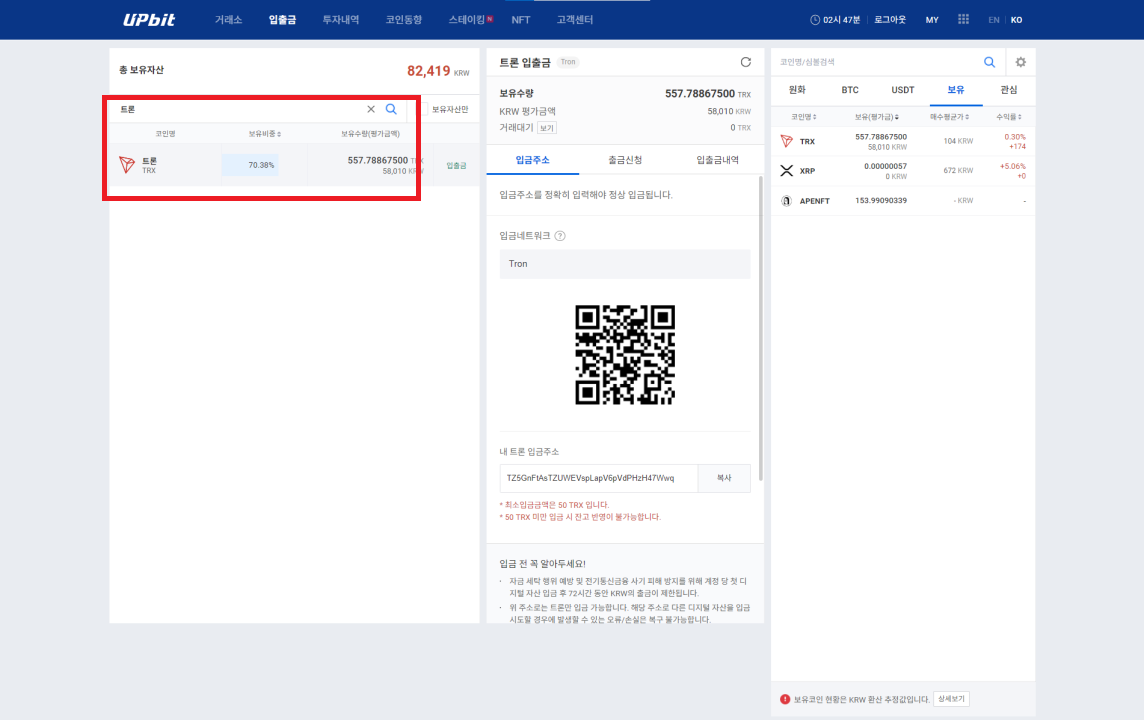Click the red warning icon at bottom

pyautogui.click(x=785, y=699)
